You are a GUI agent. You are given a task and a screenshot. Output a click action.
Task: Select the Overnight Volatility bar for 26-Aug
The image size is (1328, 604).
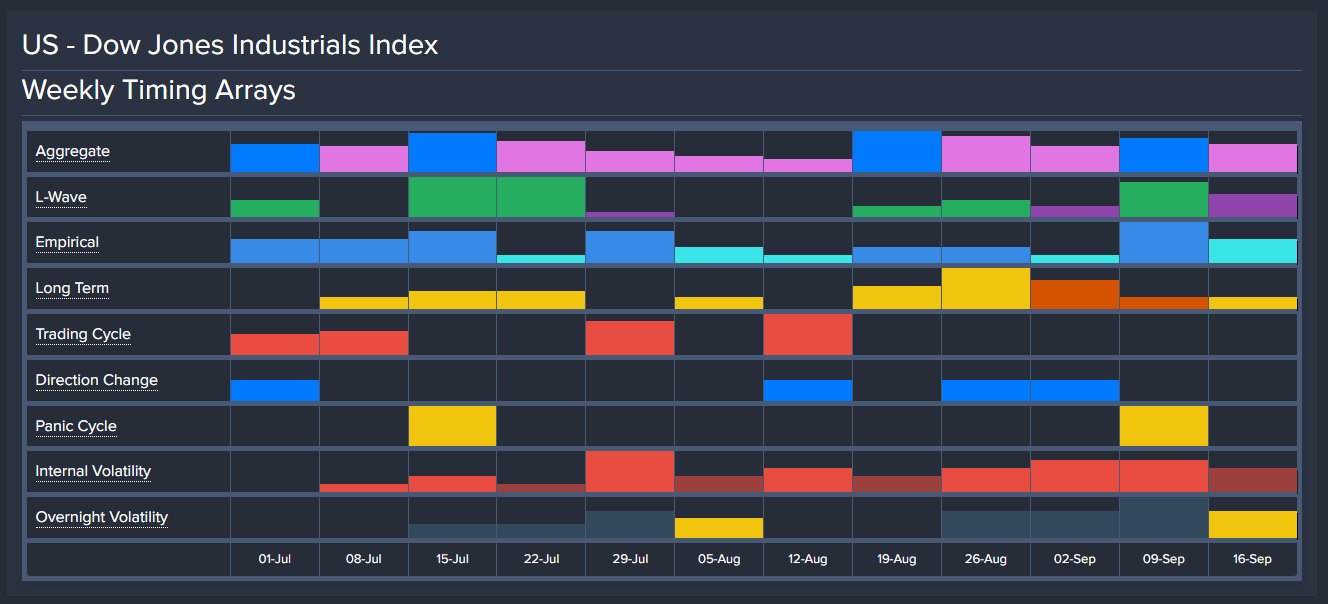click(986, 525)
